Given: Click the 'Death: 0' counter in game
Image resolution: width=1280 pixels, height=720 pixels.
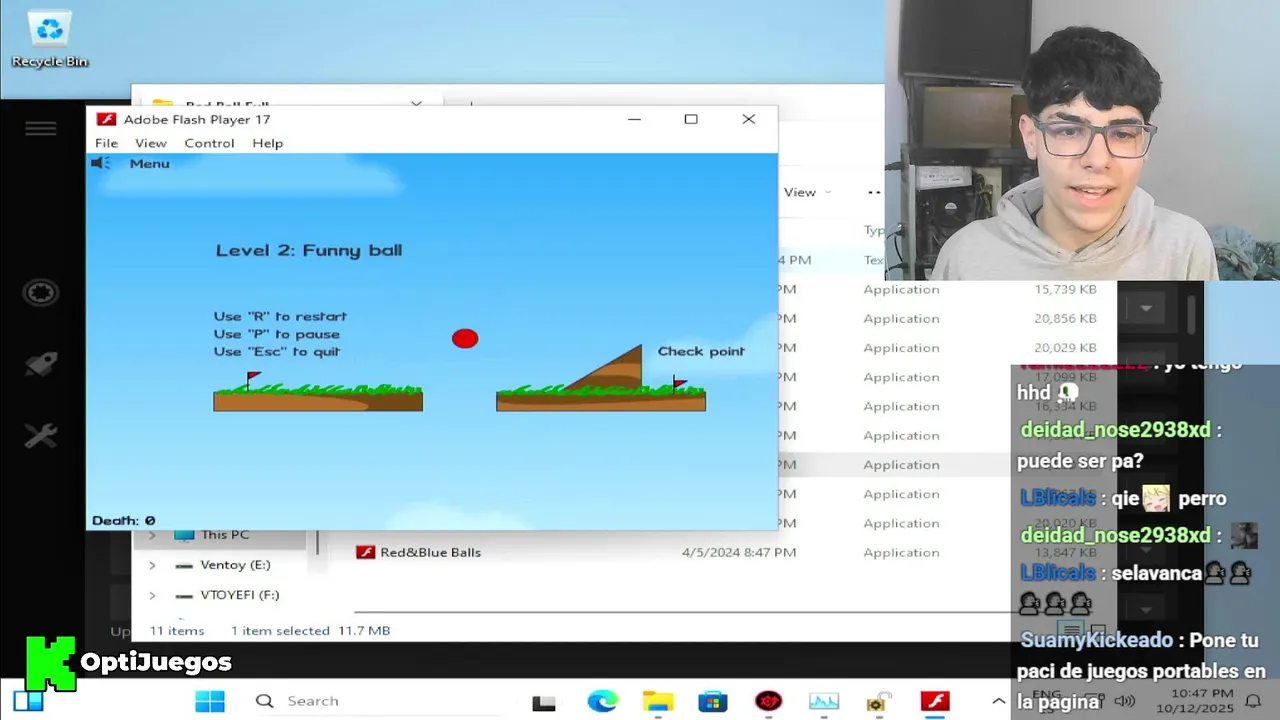Looking at the screenshot, I should tap(124, 520).
